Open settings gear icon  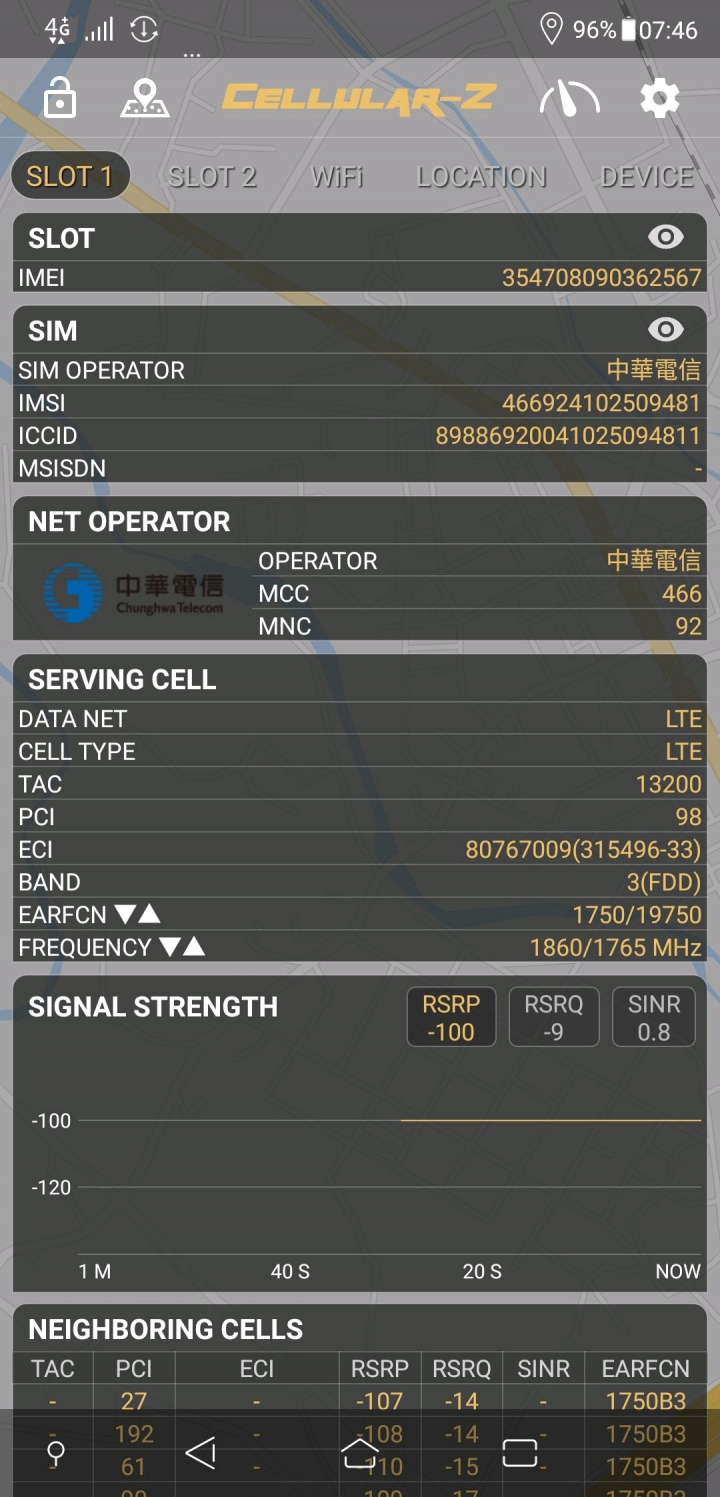pyautogui.click(x=660, y=99)
